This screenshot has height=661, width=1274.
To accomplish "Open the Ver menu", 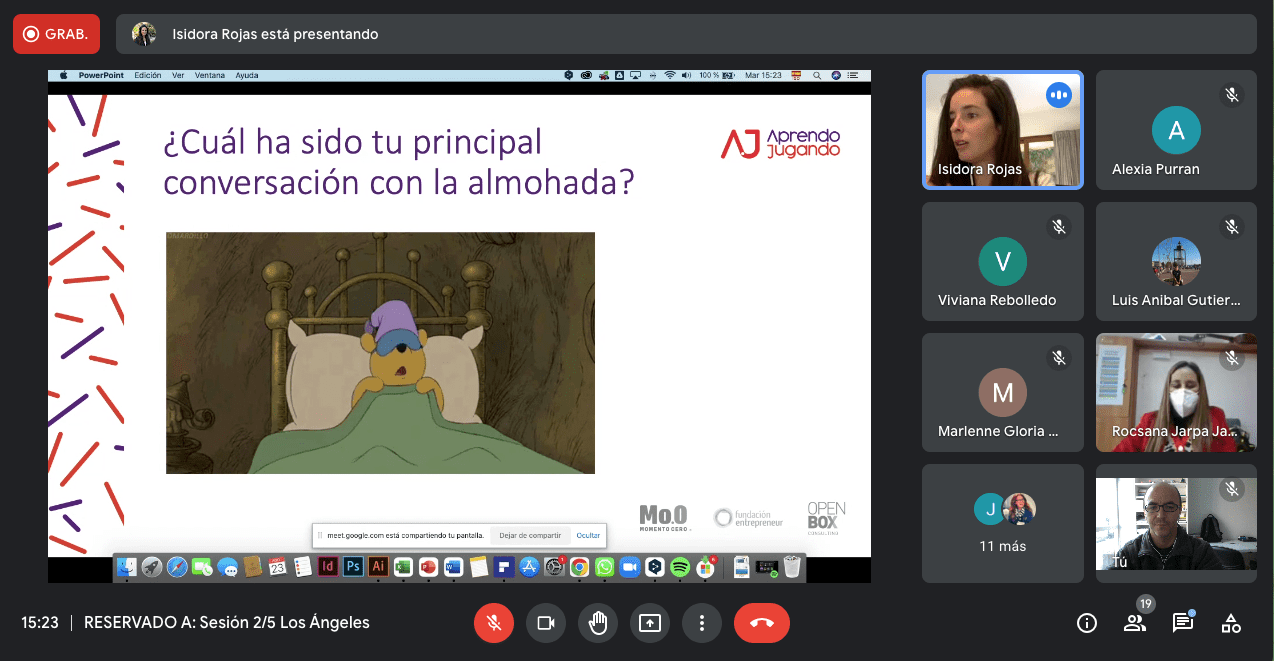I will (x=178, y=75).
